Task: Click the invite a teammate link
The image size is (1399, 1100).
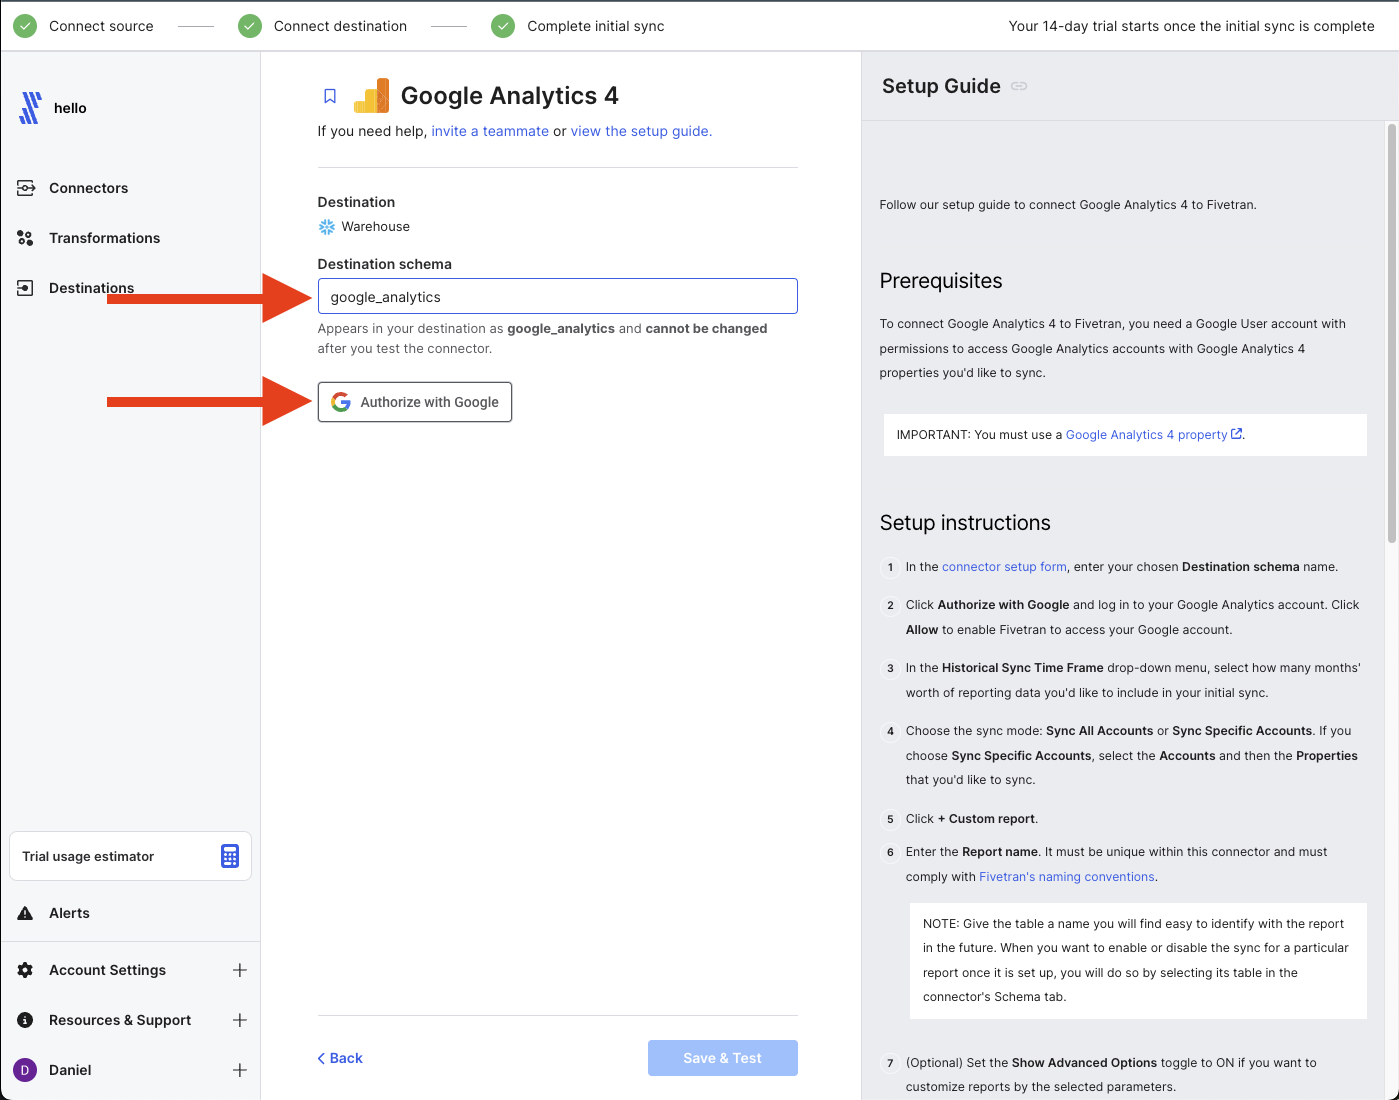Action: click(x=490, y=131)
